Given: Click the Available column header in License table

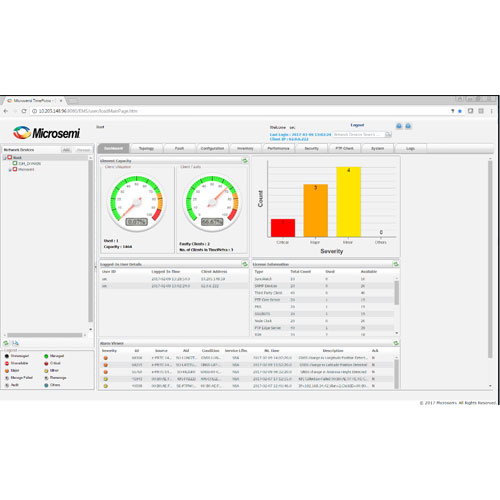Looking at the screenshot, I should pos(369,272).
